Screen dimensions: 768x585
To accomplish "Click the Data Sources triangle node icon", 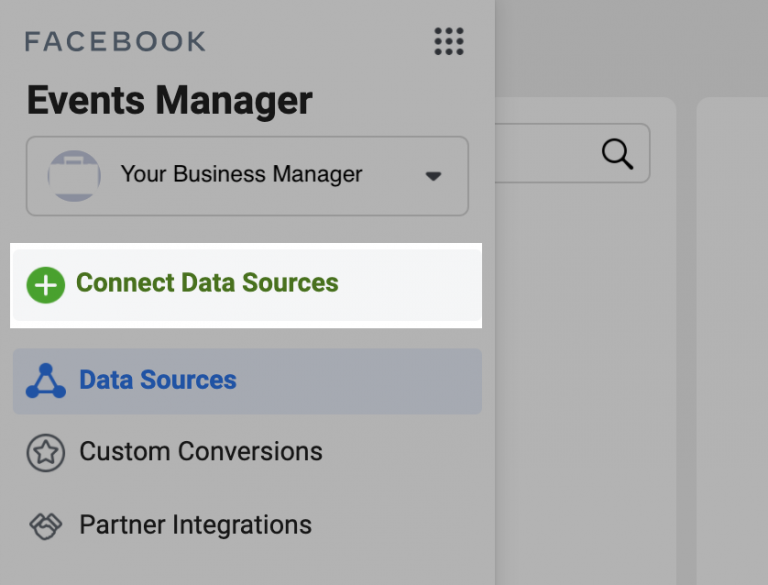I will tap(46, 381).
